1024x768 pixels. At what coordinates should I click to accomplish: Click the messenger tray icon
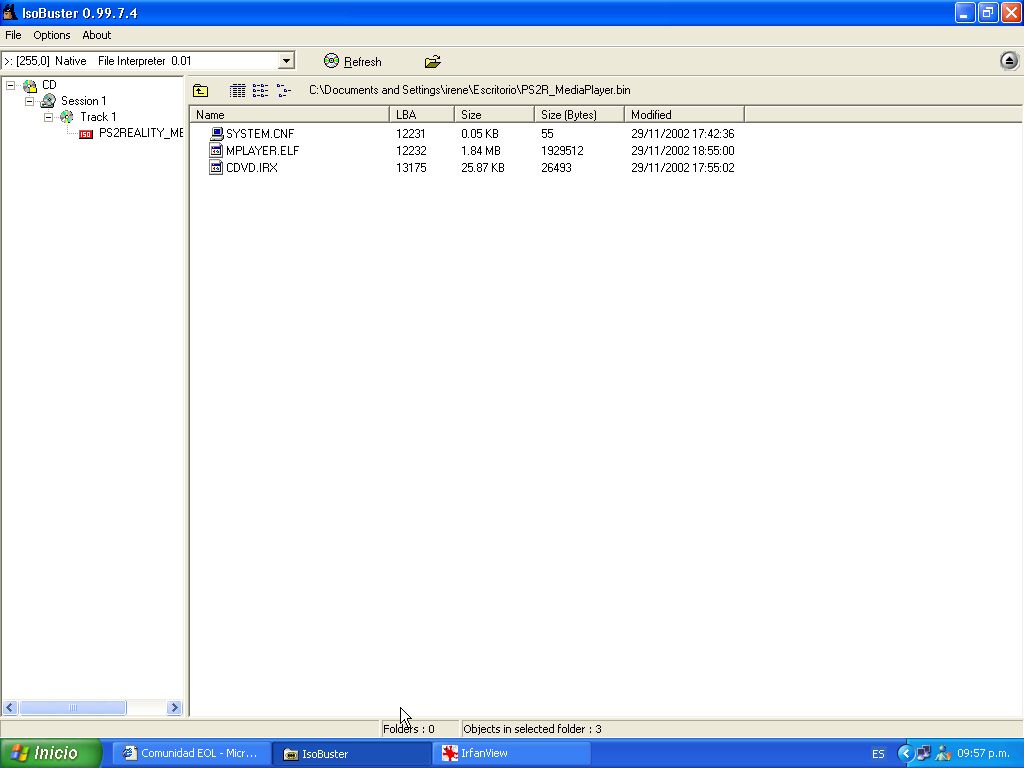[942, 754]
